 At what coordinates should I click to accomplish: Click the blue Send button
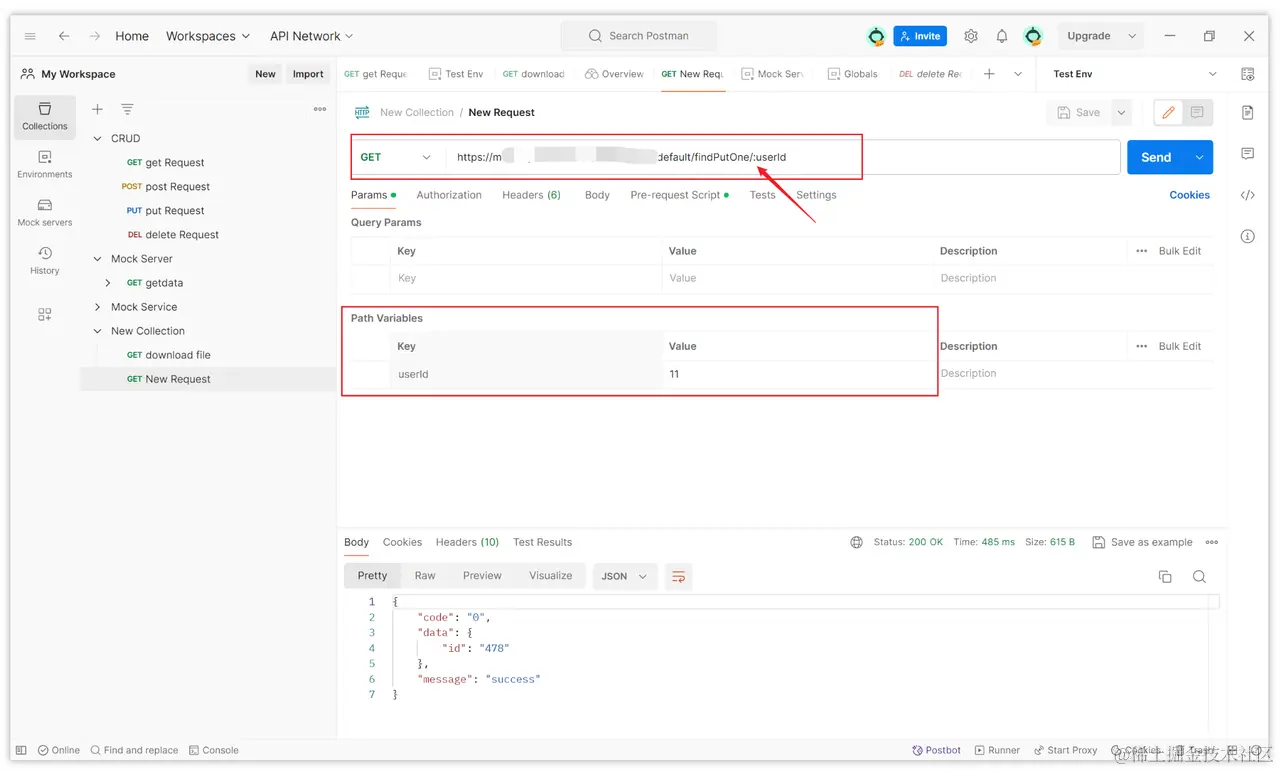coord(1155,157)
